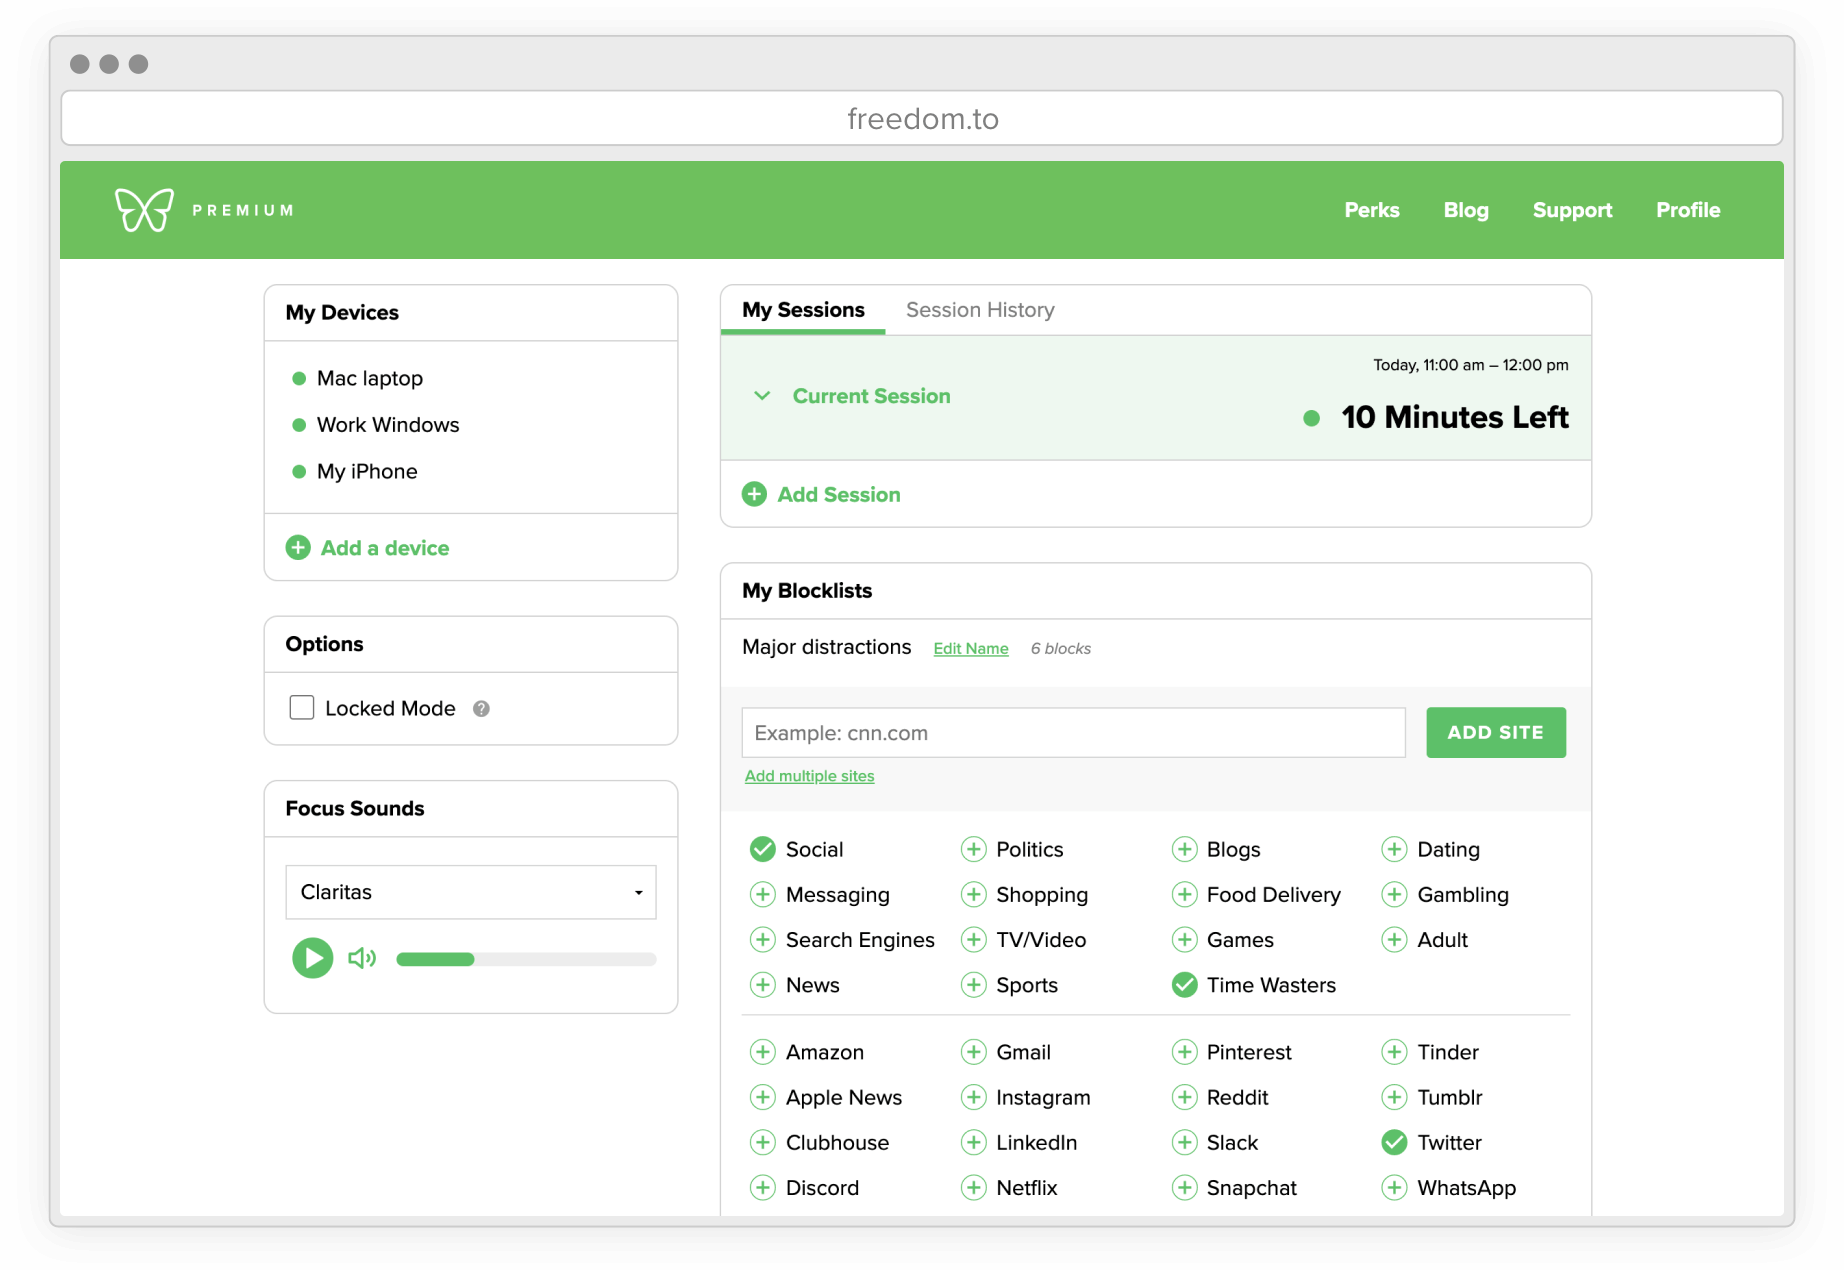Open the Perks menu
Image resolution: width=1844 pixels, height=1270 pixels.
click(1371, 210)
